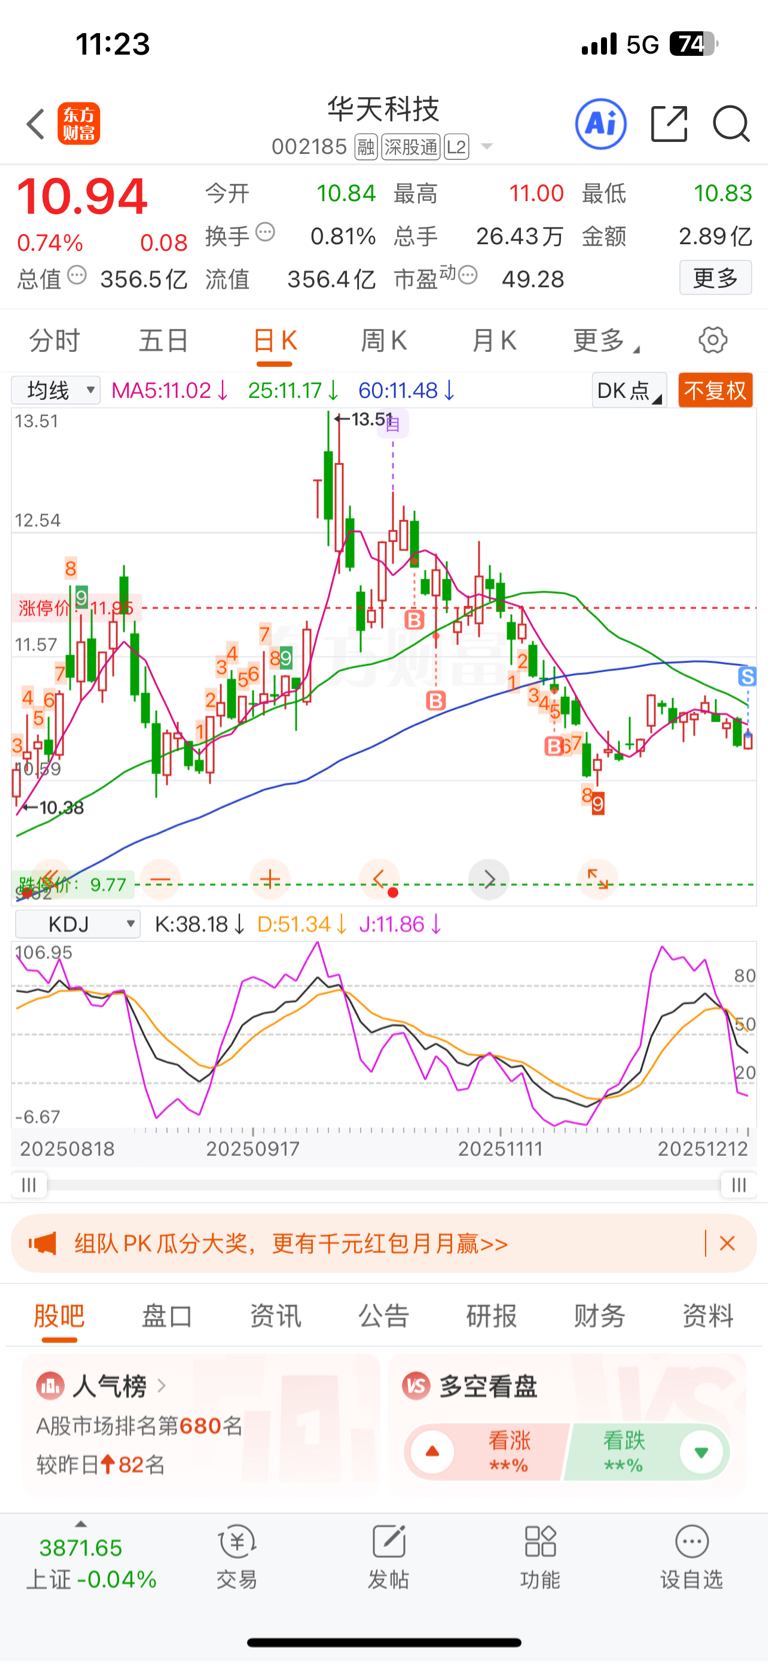This screenshot has width=768, height=1662.
Task: Tap A股市场排名第680名 text
Action: (x=140, y=1426)
